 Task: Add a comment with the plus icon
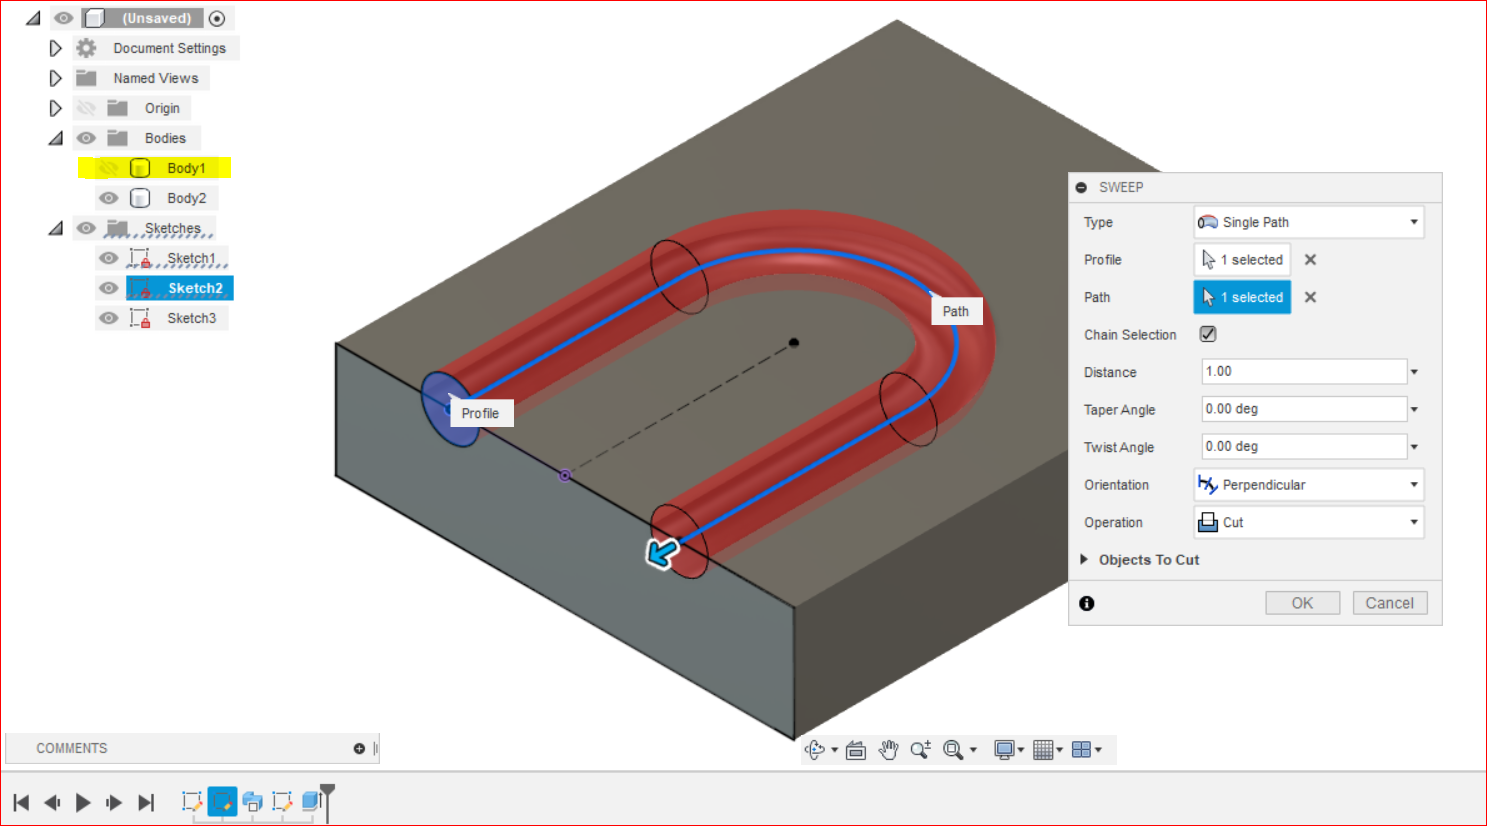tap(359, 749)
